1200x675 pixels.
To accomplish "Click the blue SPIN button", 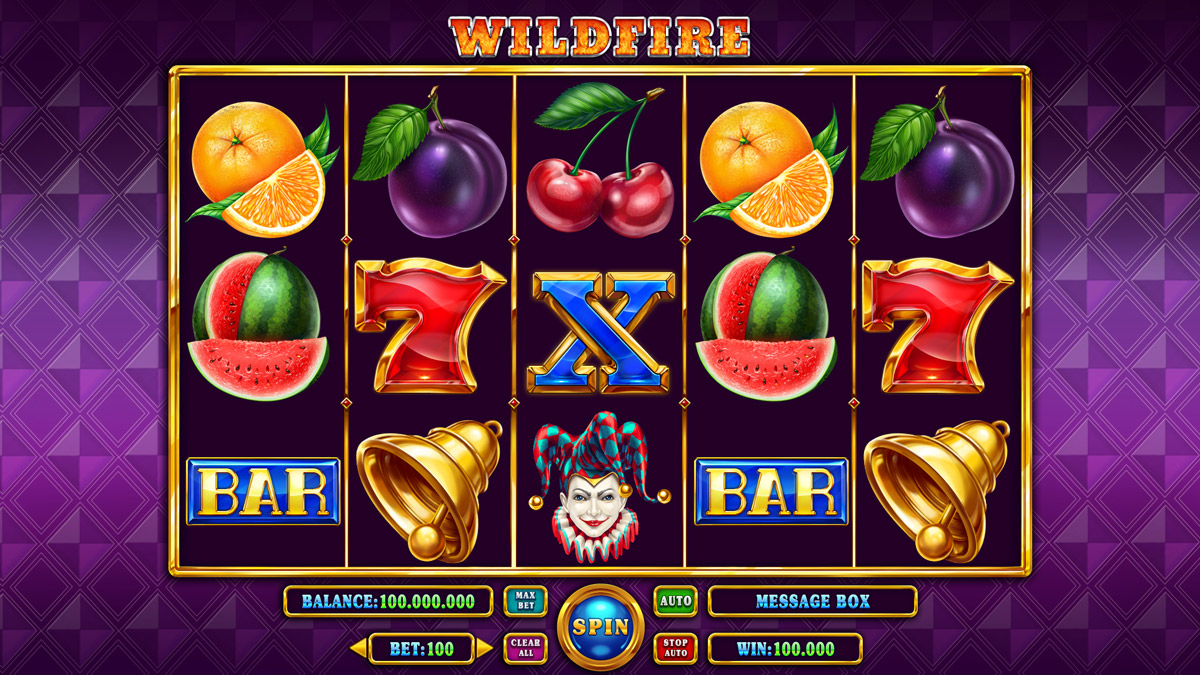I will [x=600, y=627].
